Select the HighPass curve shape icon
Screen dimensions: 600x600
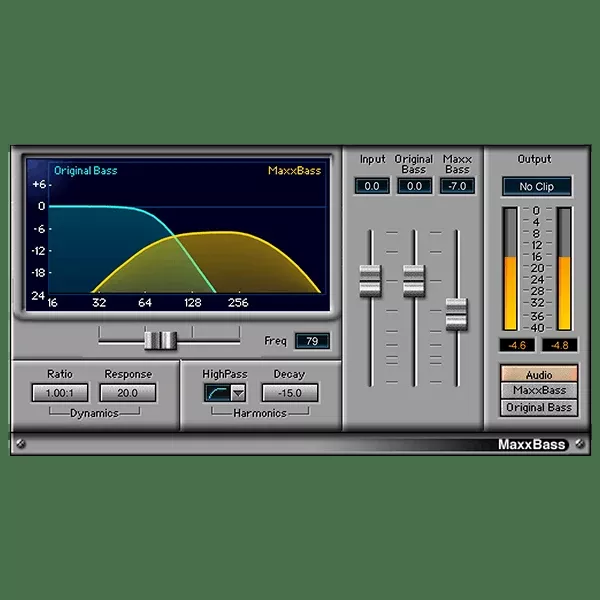tap(217, 393)
